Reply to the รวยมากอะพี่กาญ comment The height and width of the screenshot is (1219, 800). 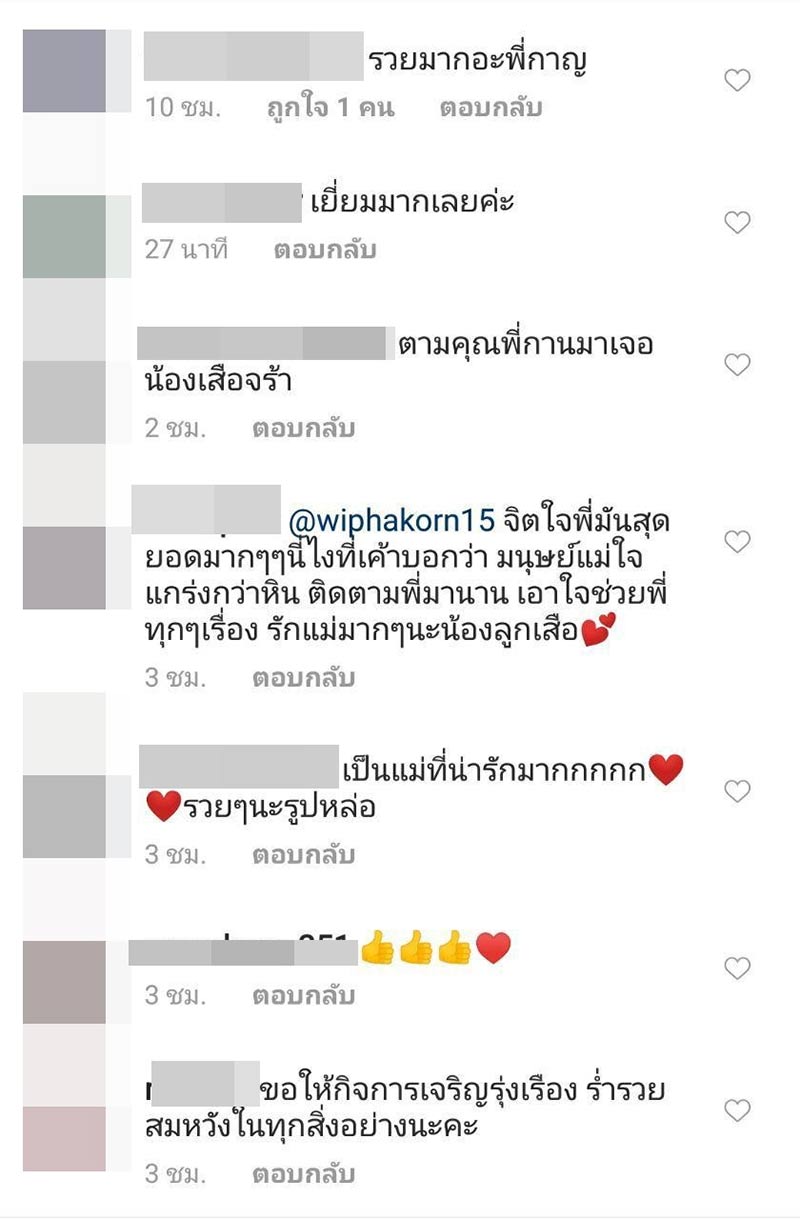491,108
